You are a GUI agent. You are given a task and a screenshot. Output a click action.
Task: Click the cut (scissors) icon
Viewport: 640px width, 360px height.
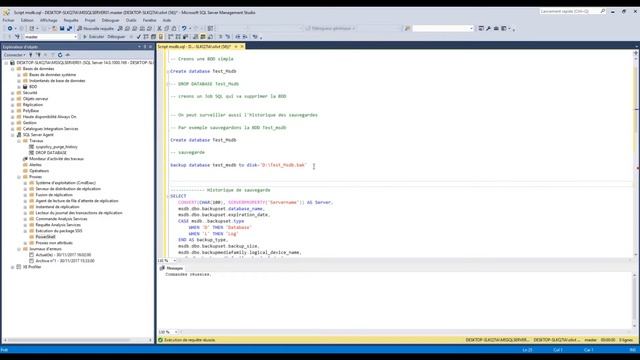[160, 29]
